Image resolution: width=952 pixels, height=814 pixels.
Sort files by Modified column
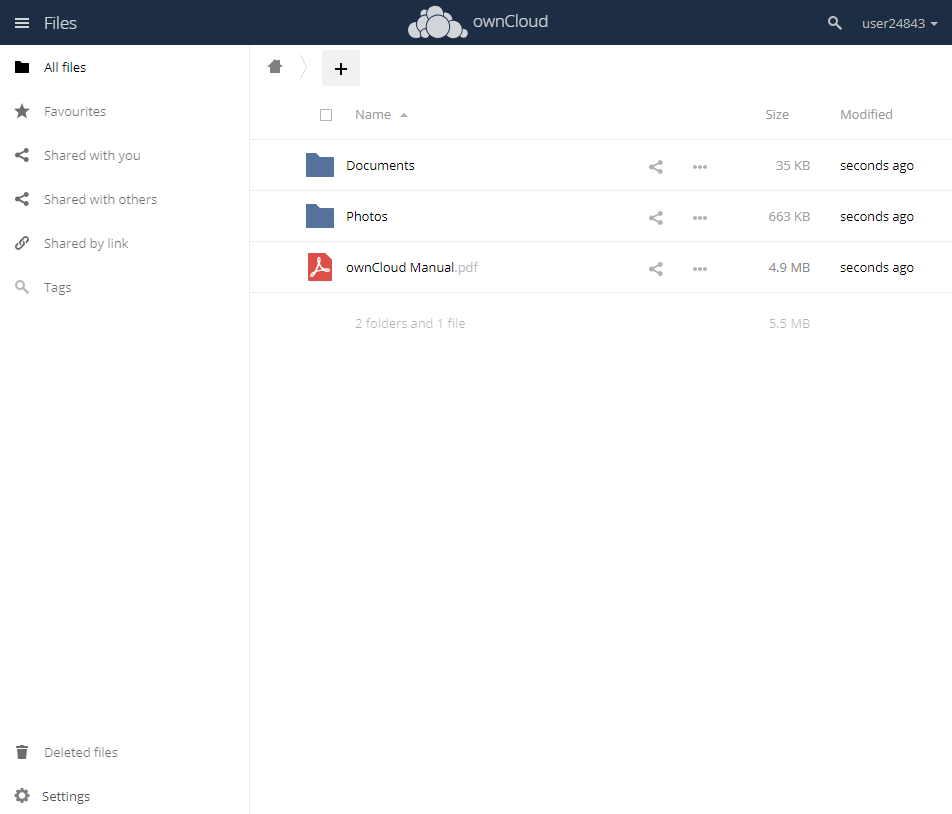coord(866,115)
